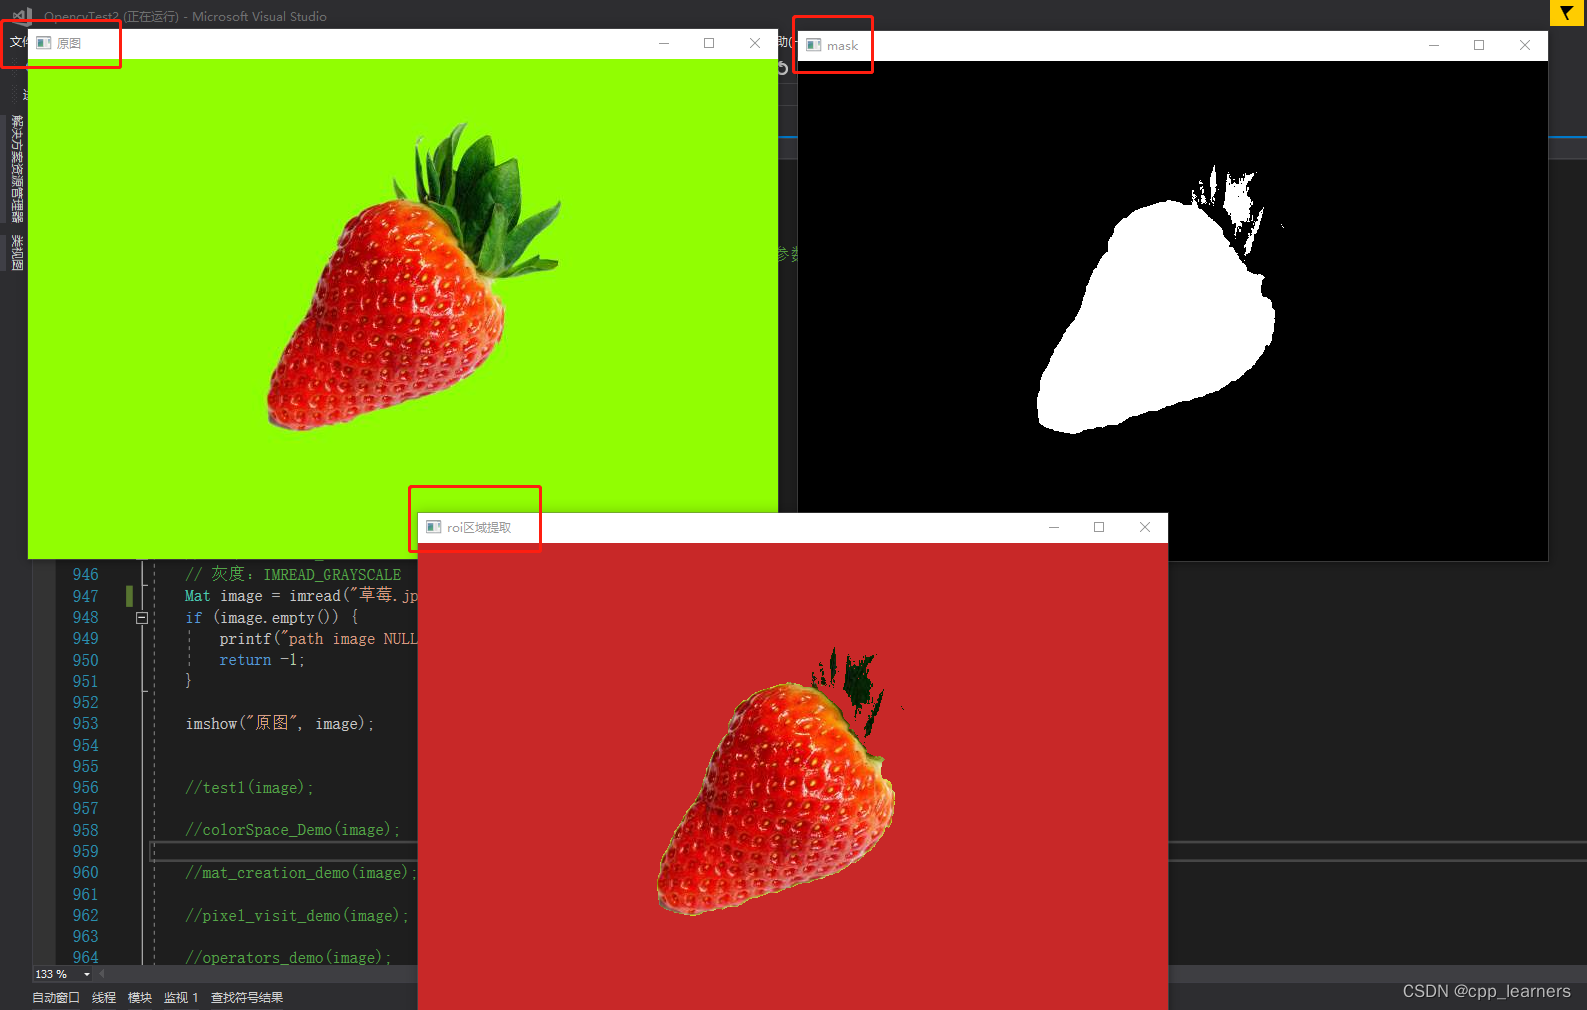Click the editor horizontal scroll left arrow
Viewport: 1587px width, 1010px height.
tap(101, 974)
